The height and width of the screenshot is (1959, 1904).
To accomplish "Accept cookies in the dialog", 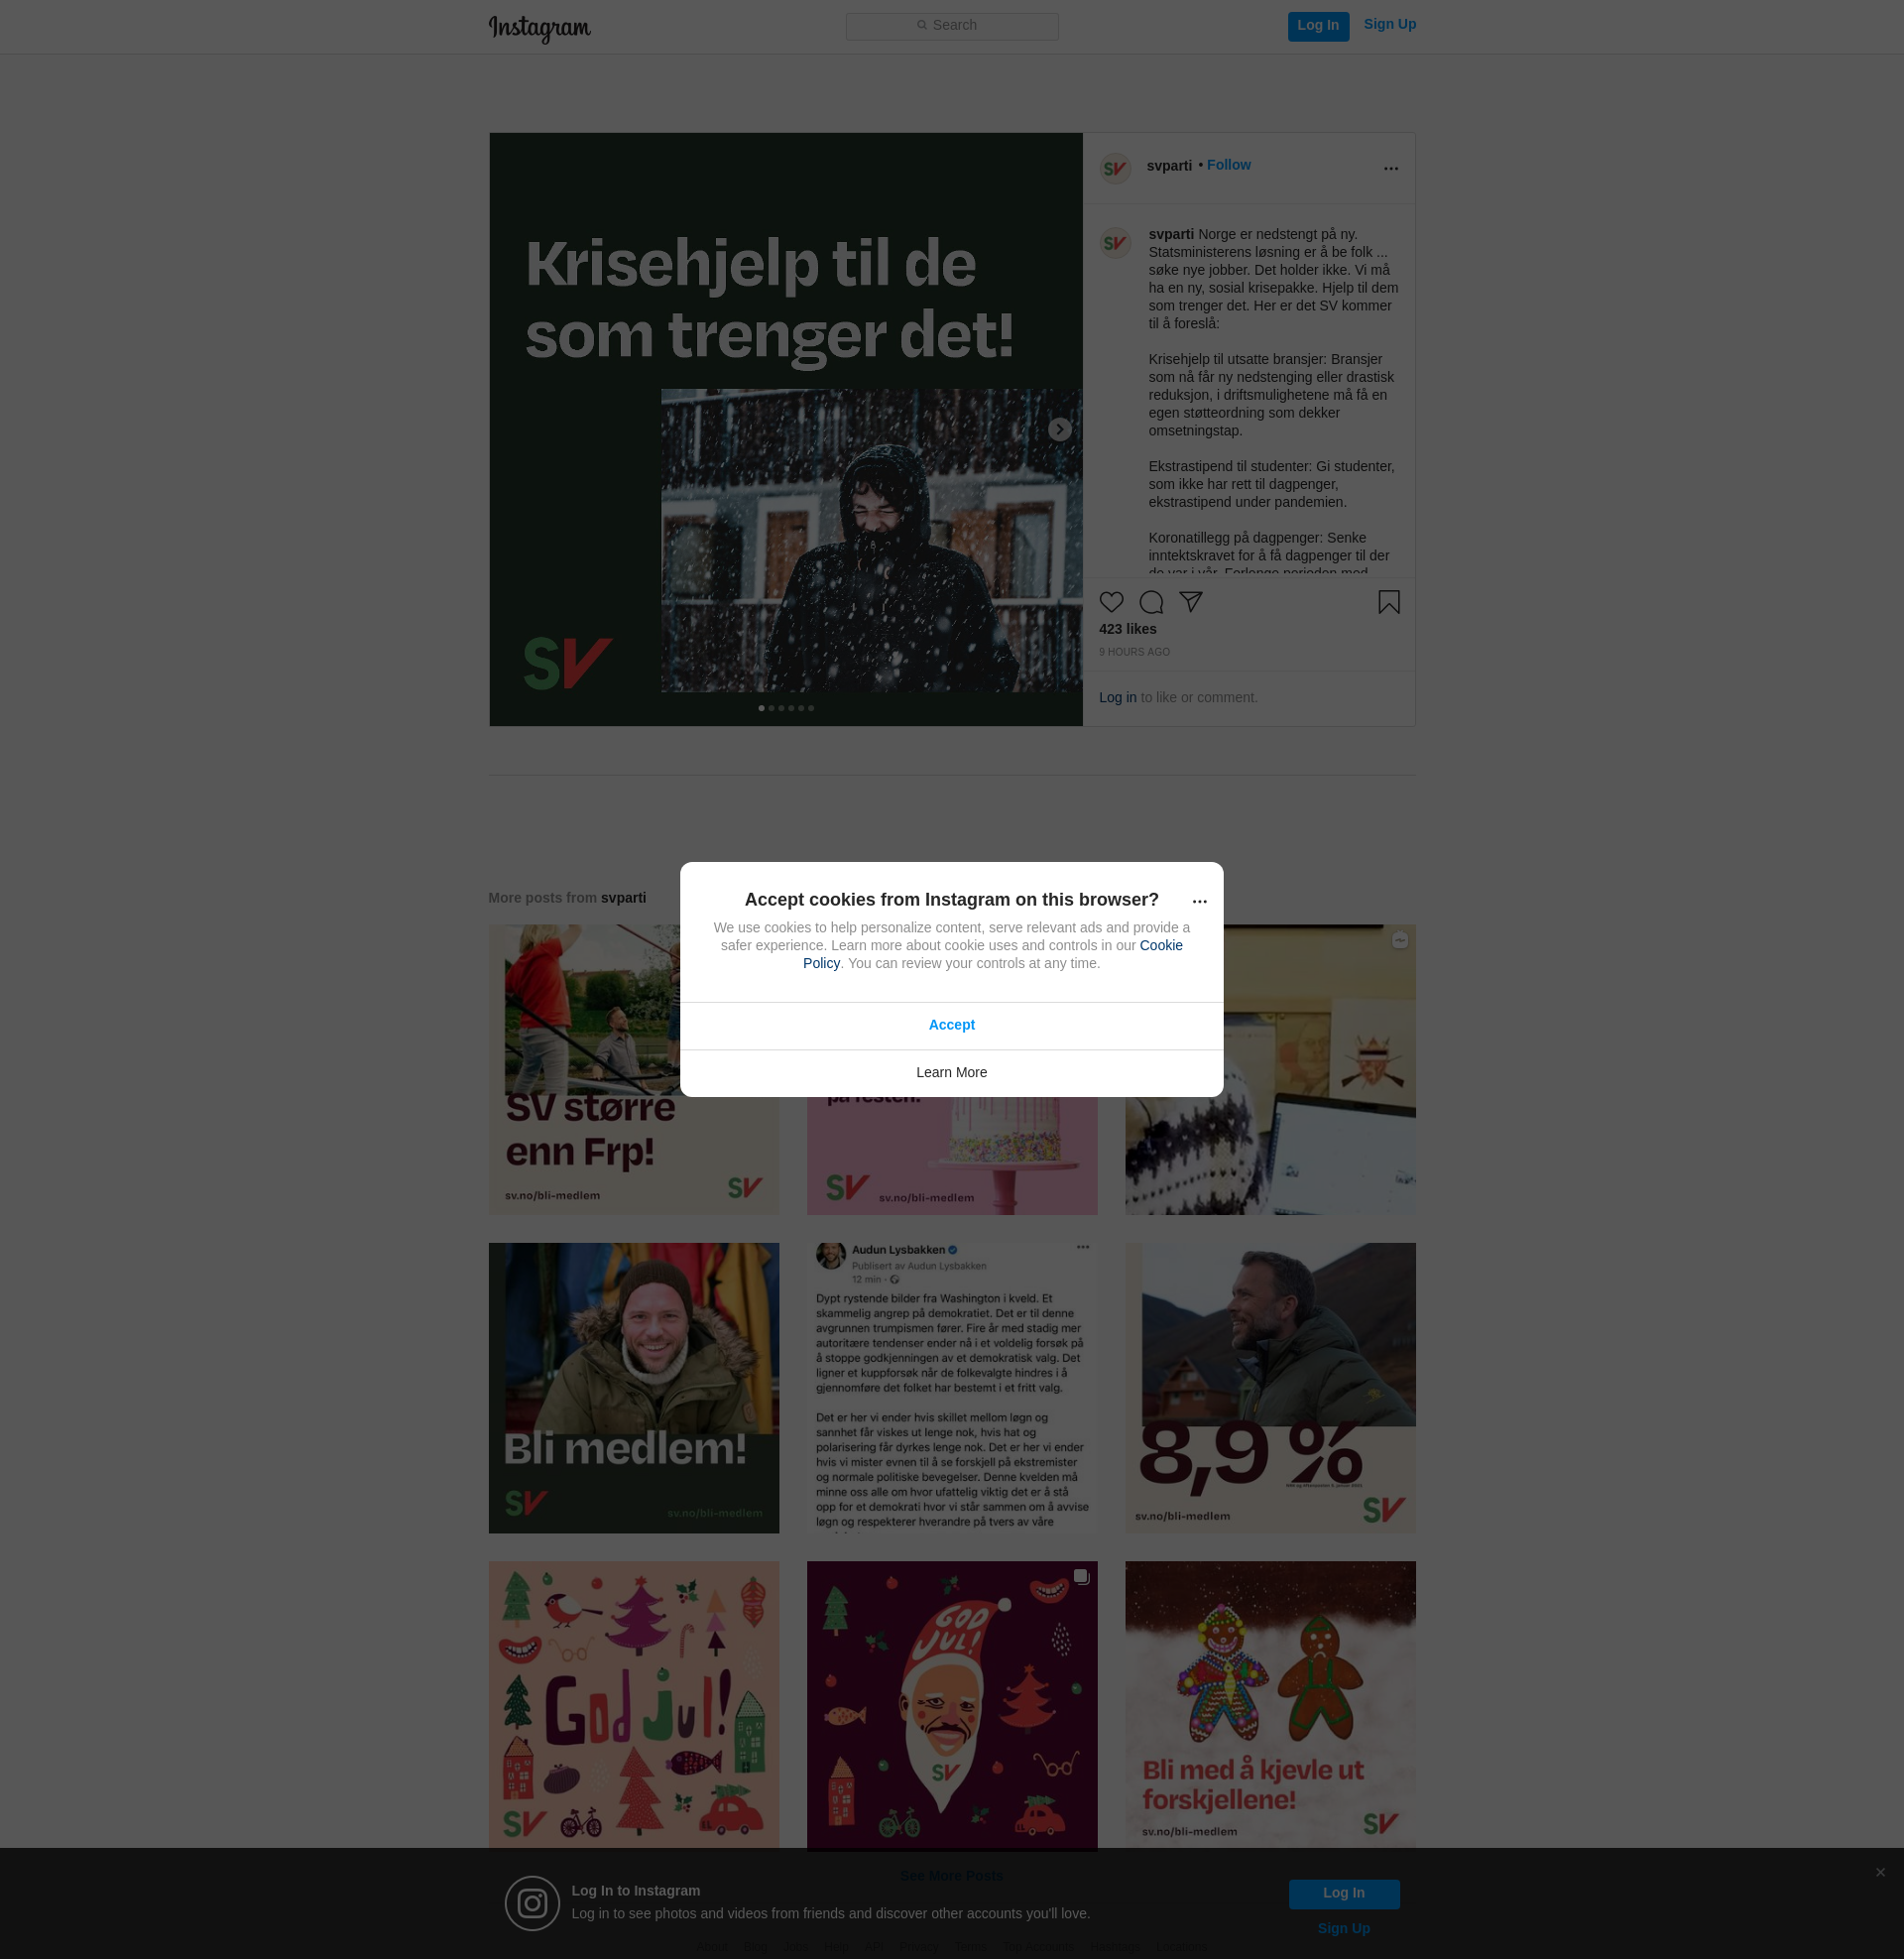I will tap(951, 1025).
